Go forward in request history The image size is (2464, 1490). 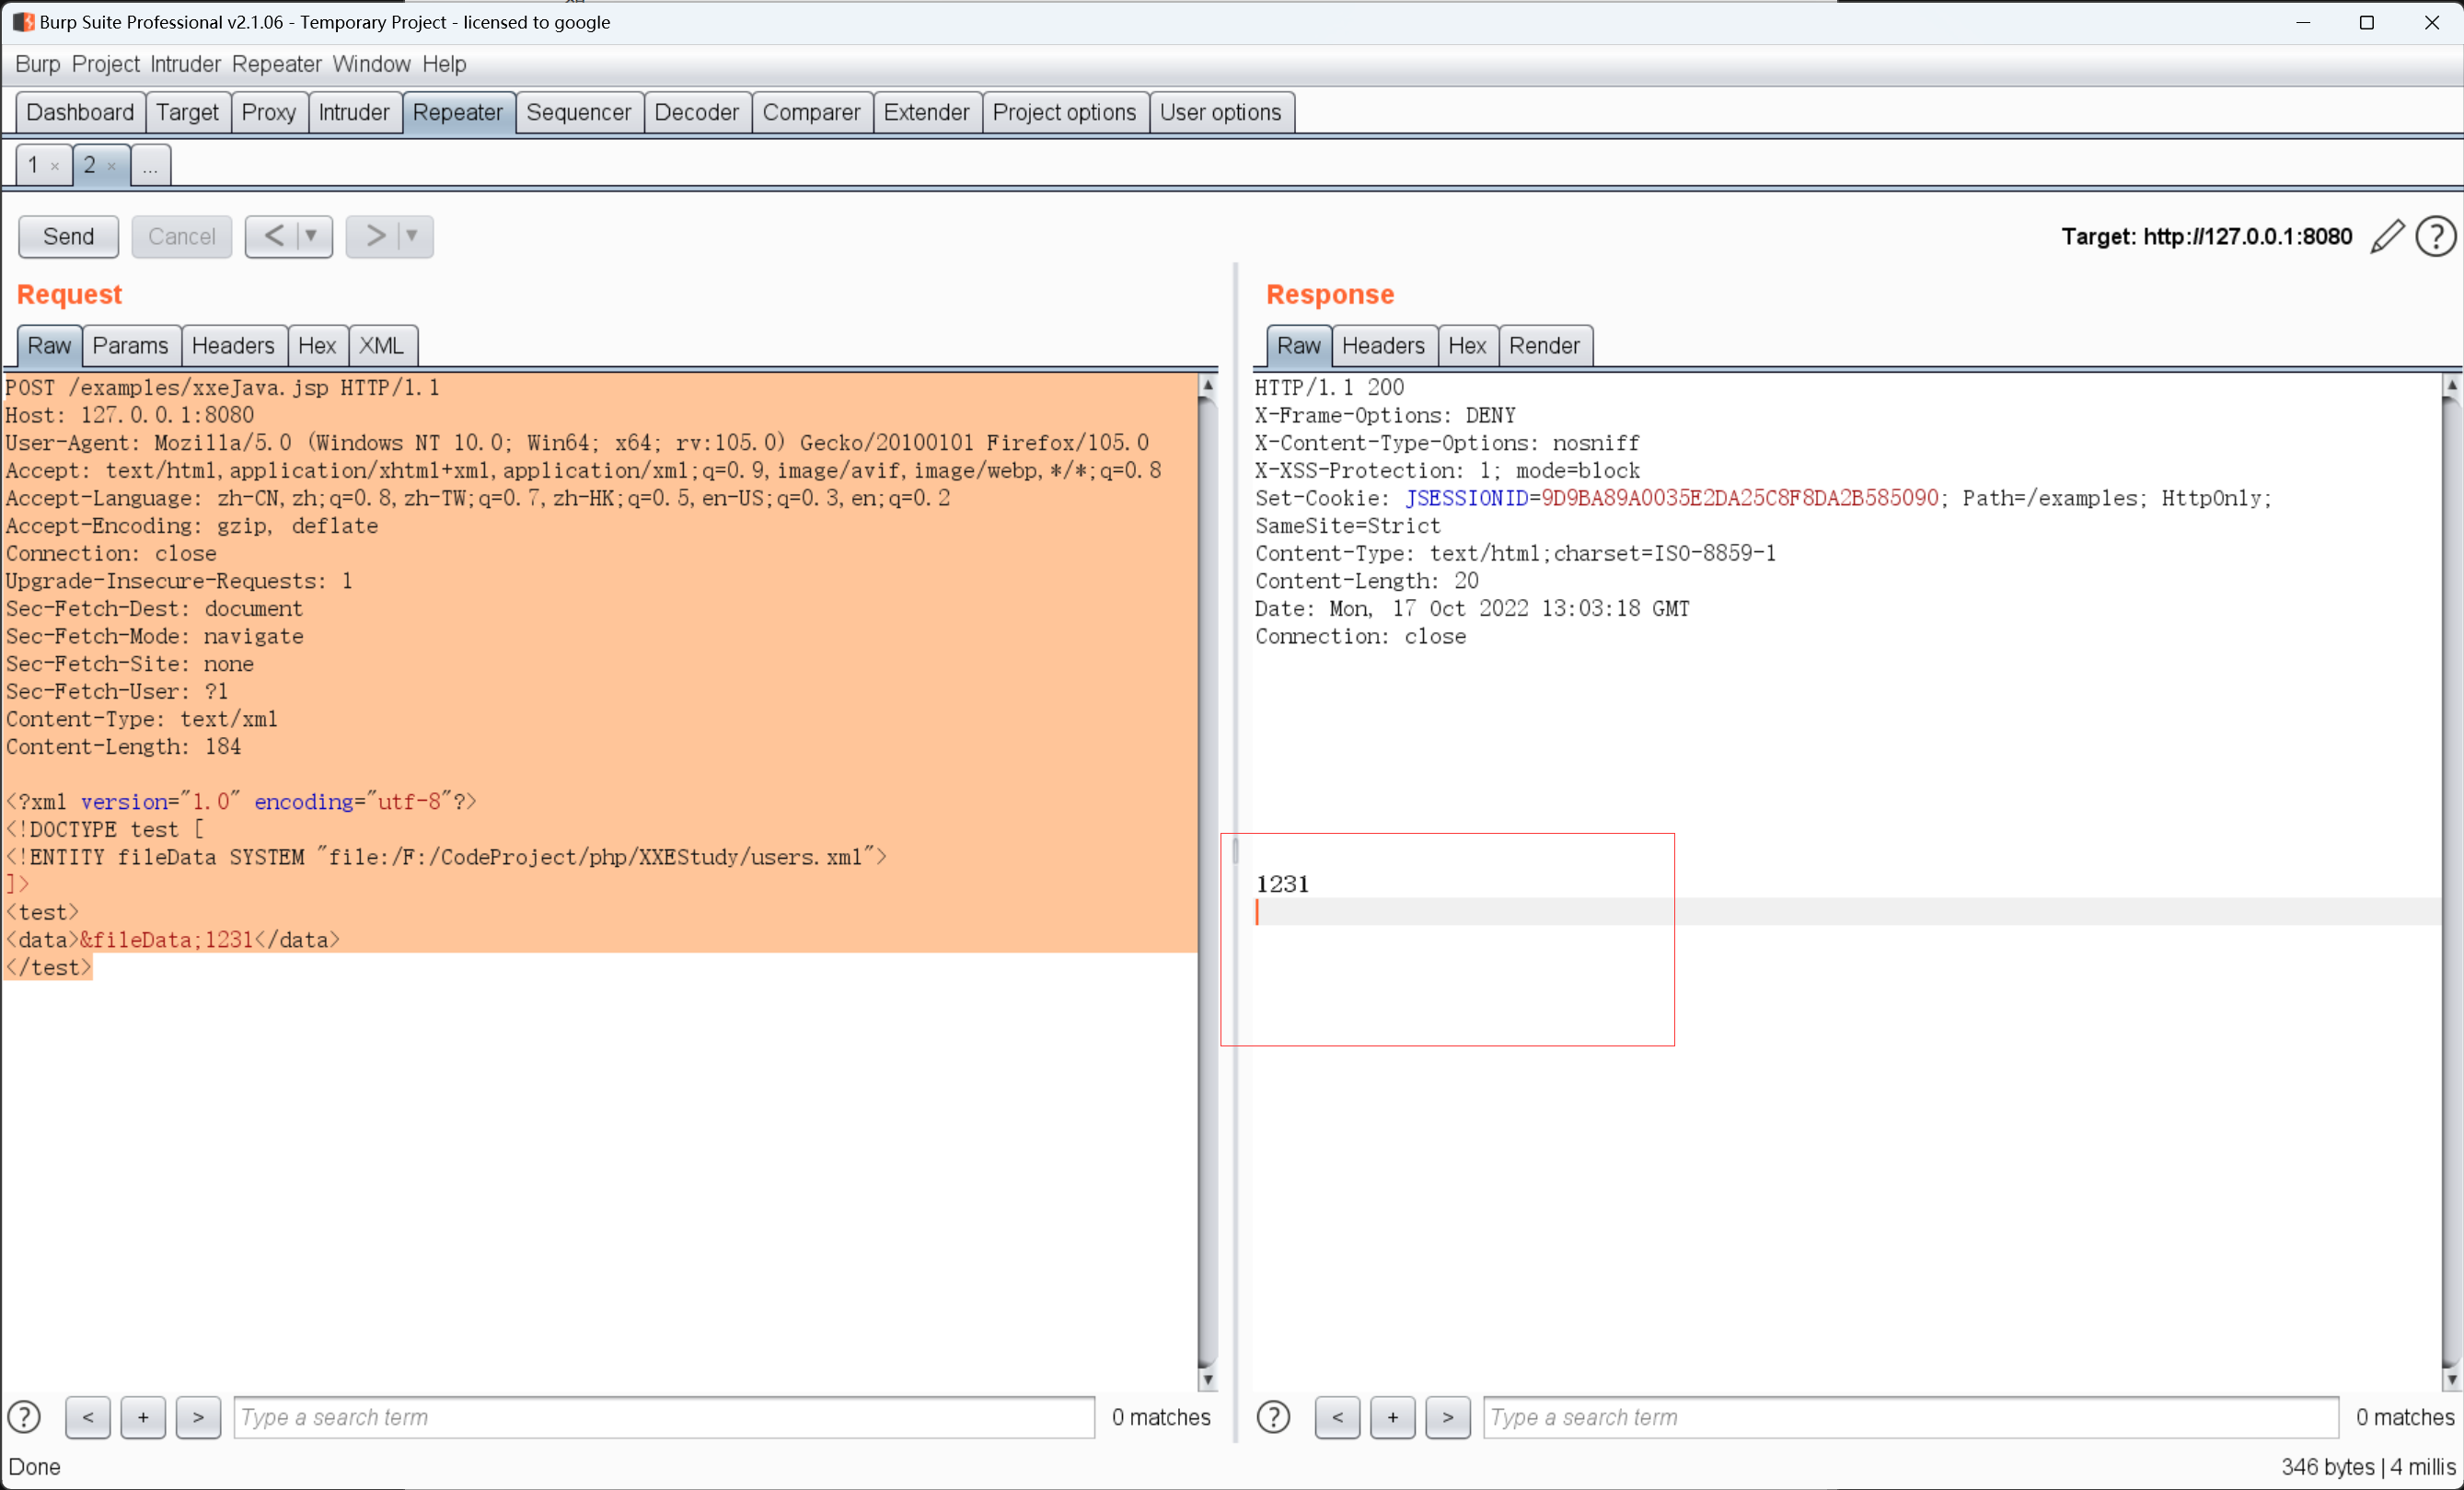pos(375,236)
